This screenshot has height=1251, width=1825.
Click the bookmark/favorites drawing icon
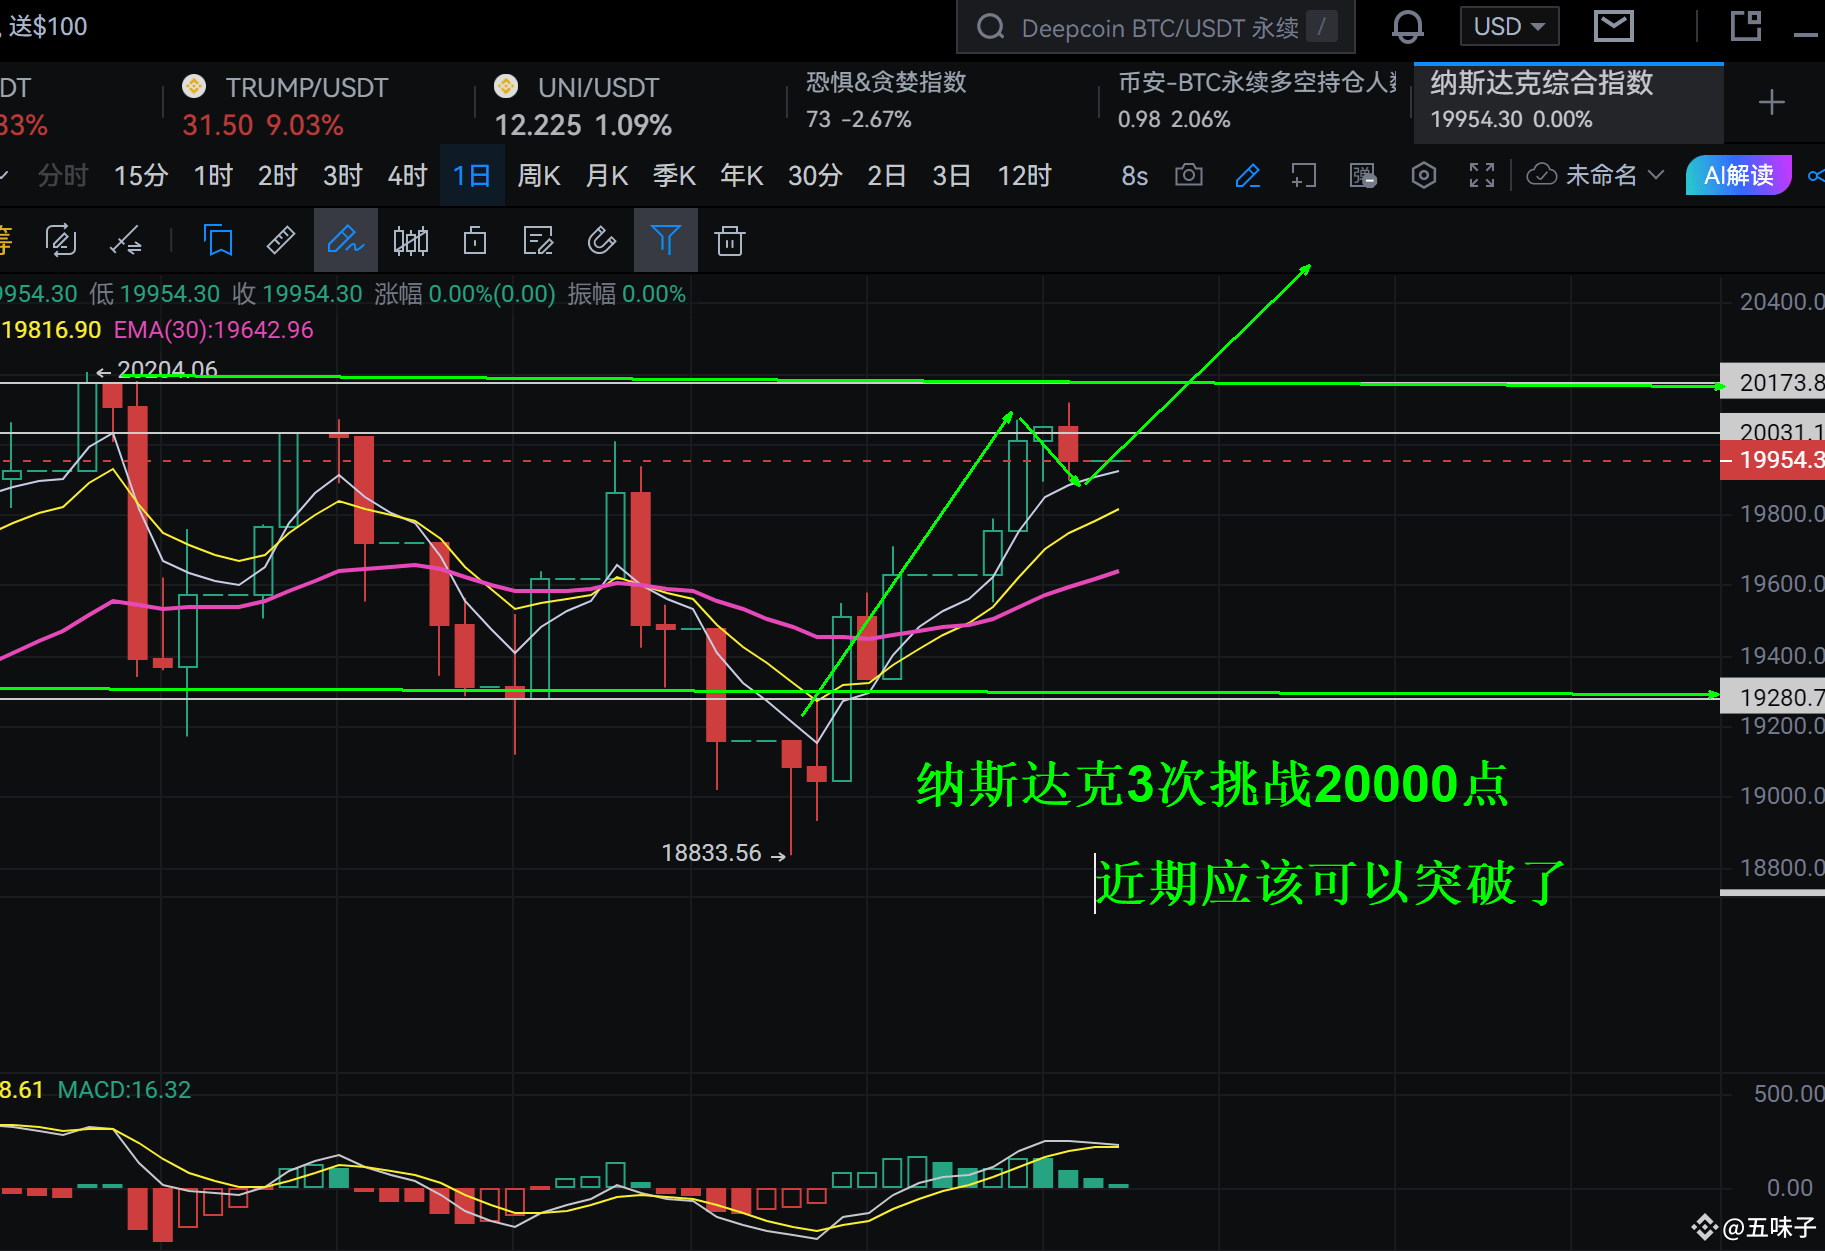coord(218,240)
